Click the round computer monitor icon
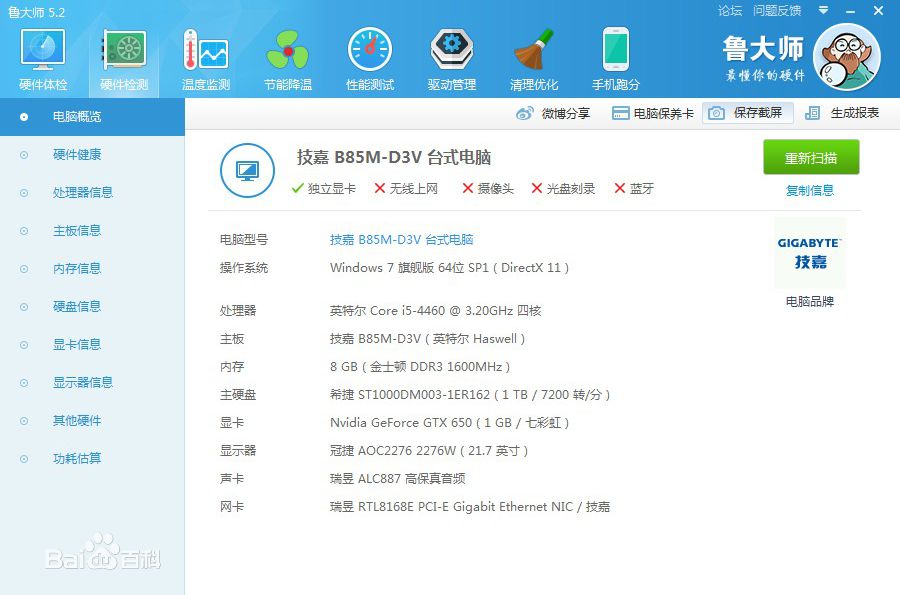Image resolution: width=900 pixels, height=595 pixels. [247, 170]
